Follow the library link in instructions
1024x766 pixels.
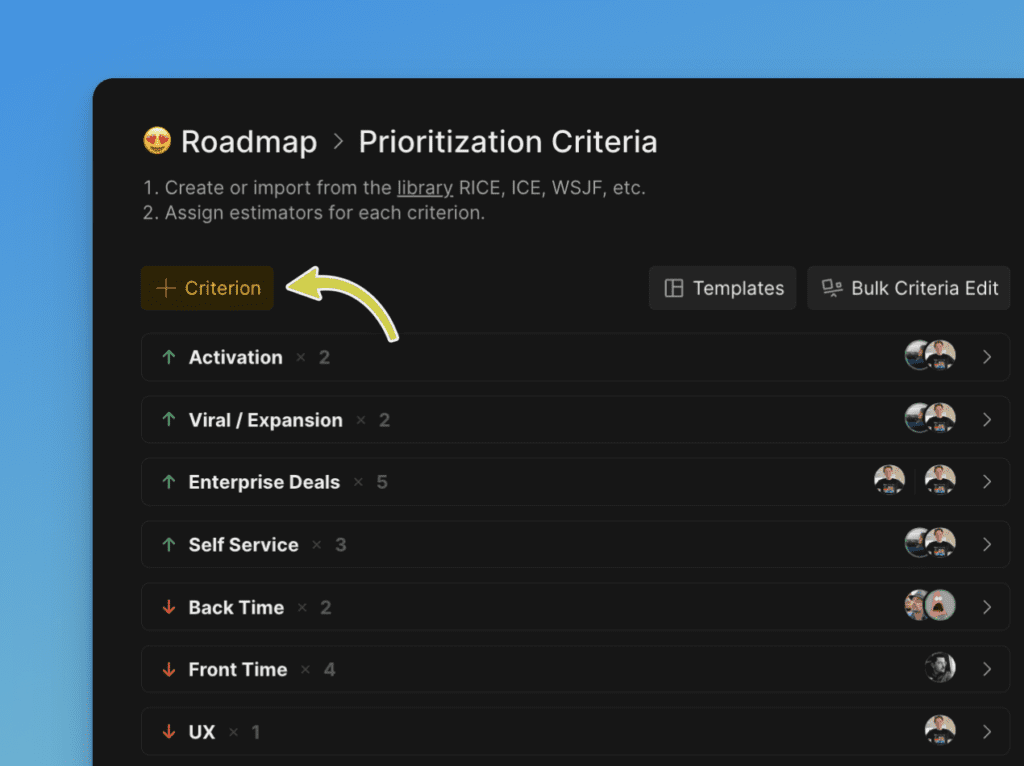425,188
